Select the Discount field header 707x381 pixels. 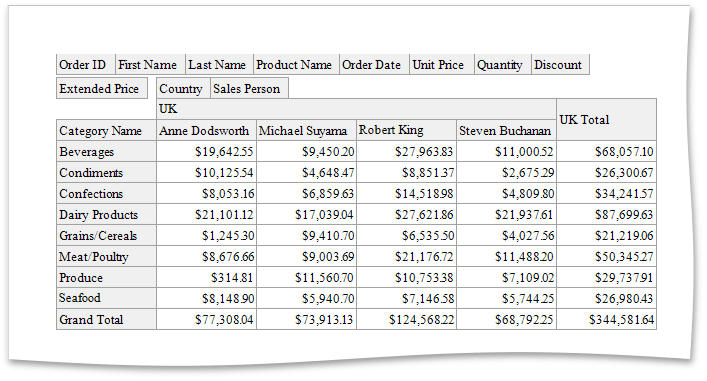[560, 64]
